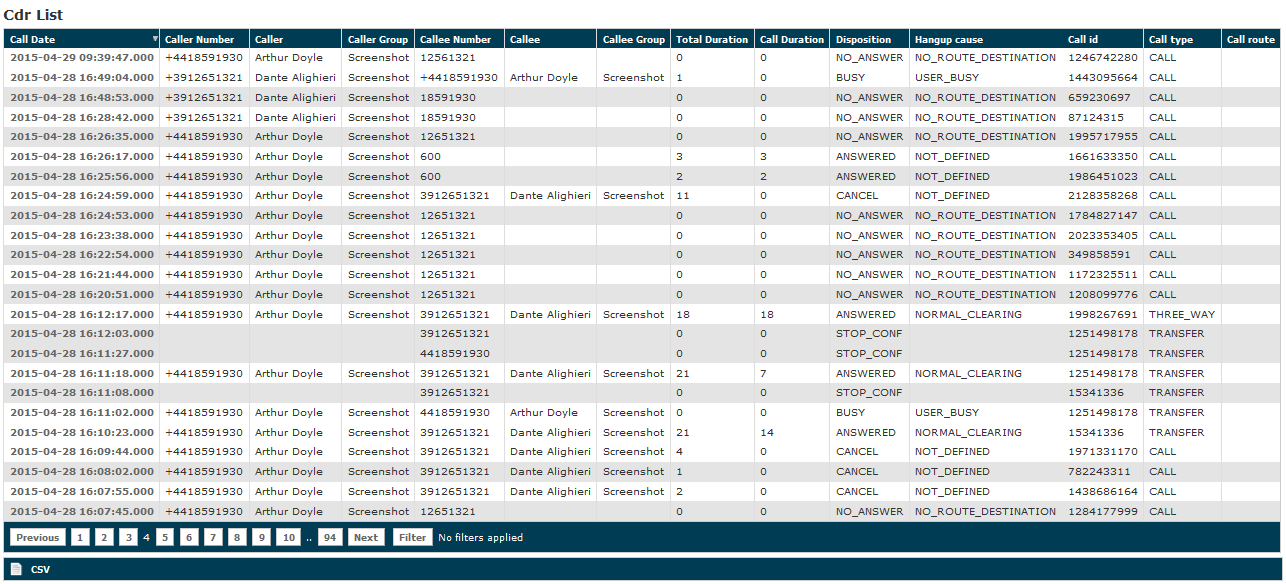Open page 10 of the list
Viewport: 1286px width, 584px height.
(287, 537)
